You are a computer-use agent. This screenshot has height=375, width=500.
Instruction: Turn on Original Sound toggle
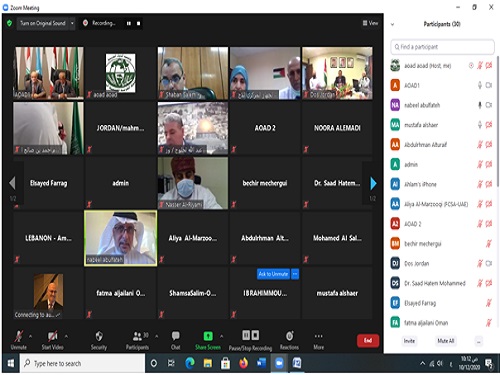[43, 23]
